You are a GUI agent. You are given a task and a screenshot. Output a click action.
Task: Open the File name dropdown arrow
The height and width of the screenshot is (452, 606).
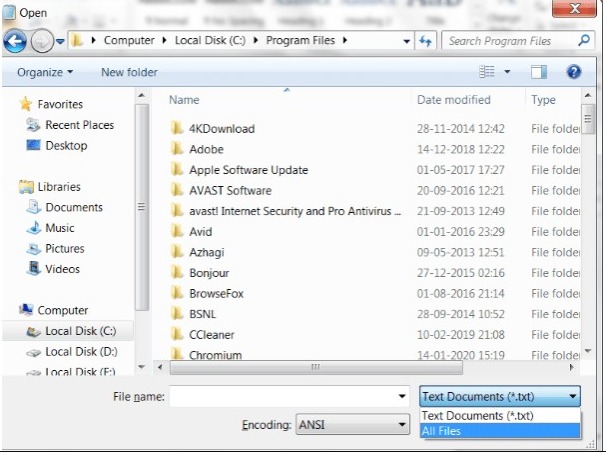402,397
